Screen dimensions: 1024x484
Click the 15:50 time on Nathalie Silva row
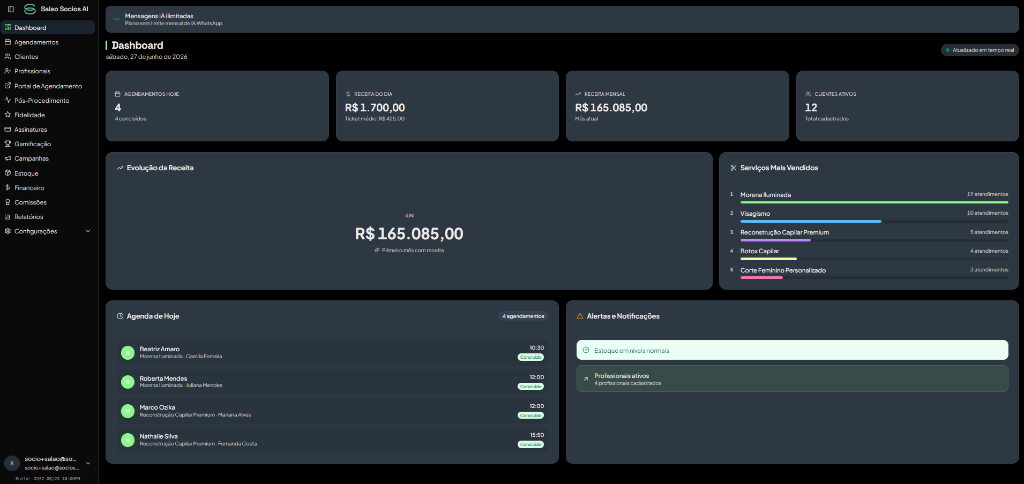pos(537,435)
